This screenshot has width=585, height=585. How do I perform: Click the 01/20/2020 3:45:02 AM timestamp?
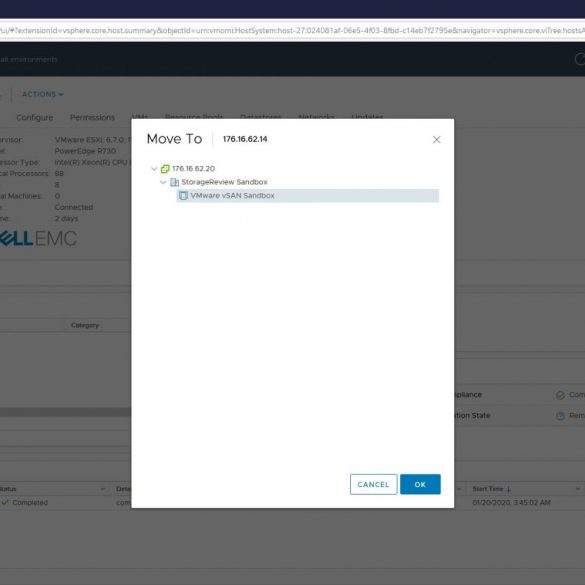(x=512, y=503)
